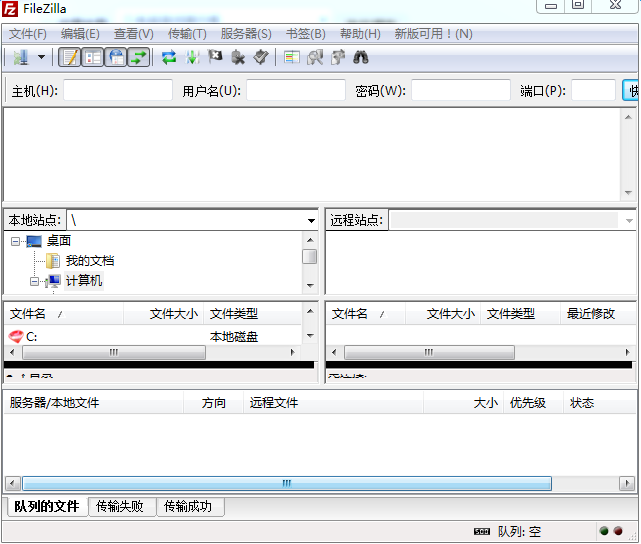Switch to 队列的文件 tab
Viewport: 641px width, 544px height.
tap(47, 506)
